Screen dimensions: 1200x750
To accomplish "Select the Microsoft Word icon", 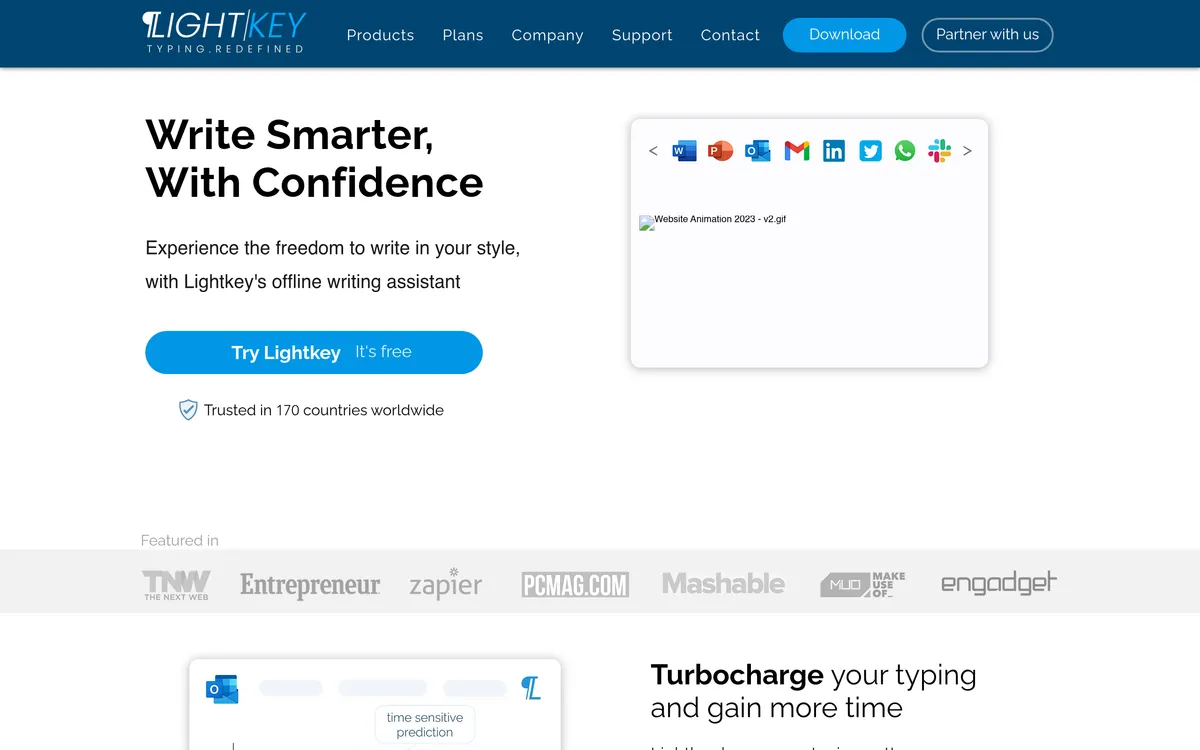I will coord(684,151).
